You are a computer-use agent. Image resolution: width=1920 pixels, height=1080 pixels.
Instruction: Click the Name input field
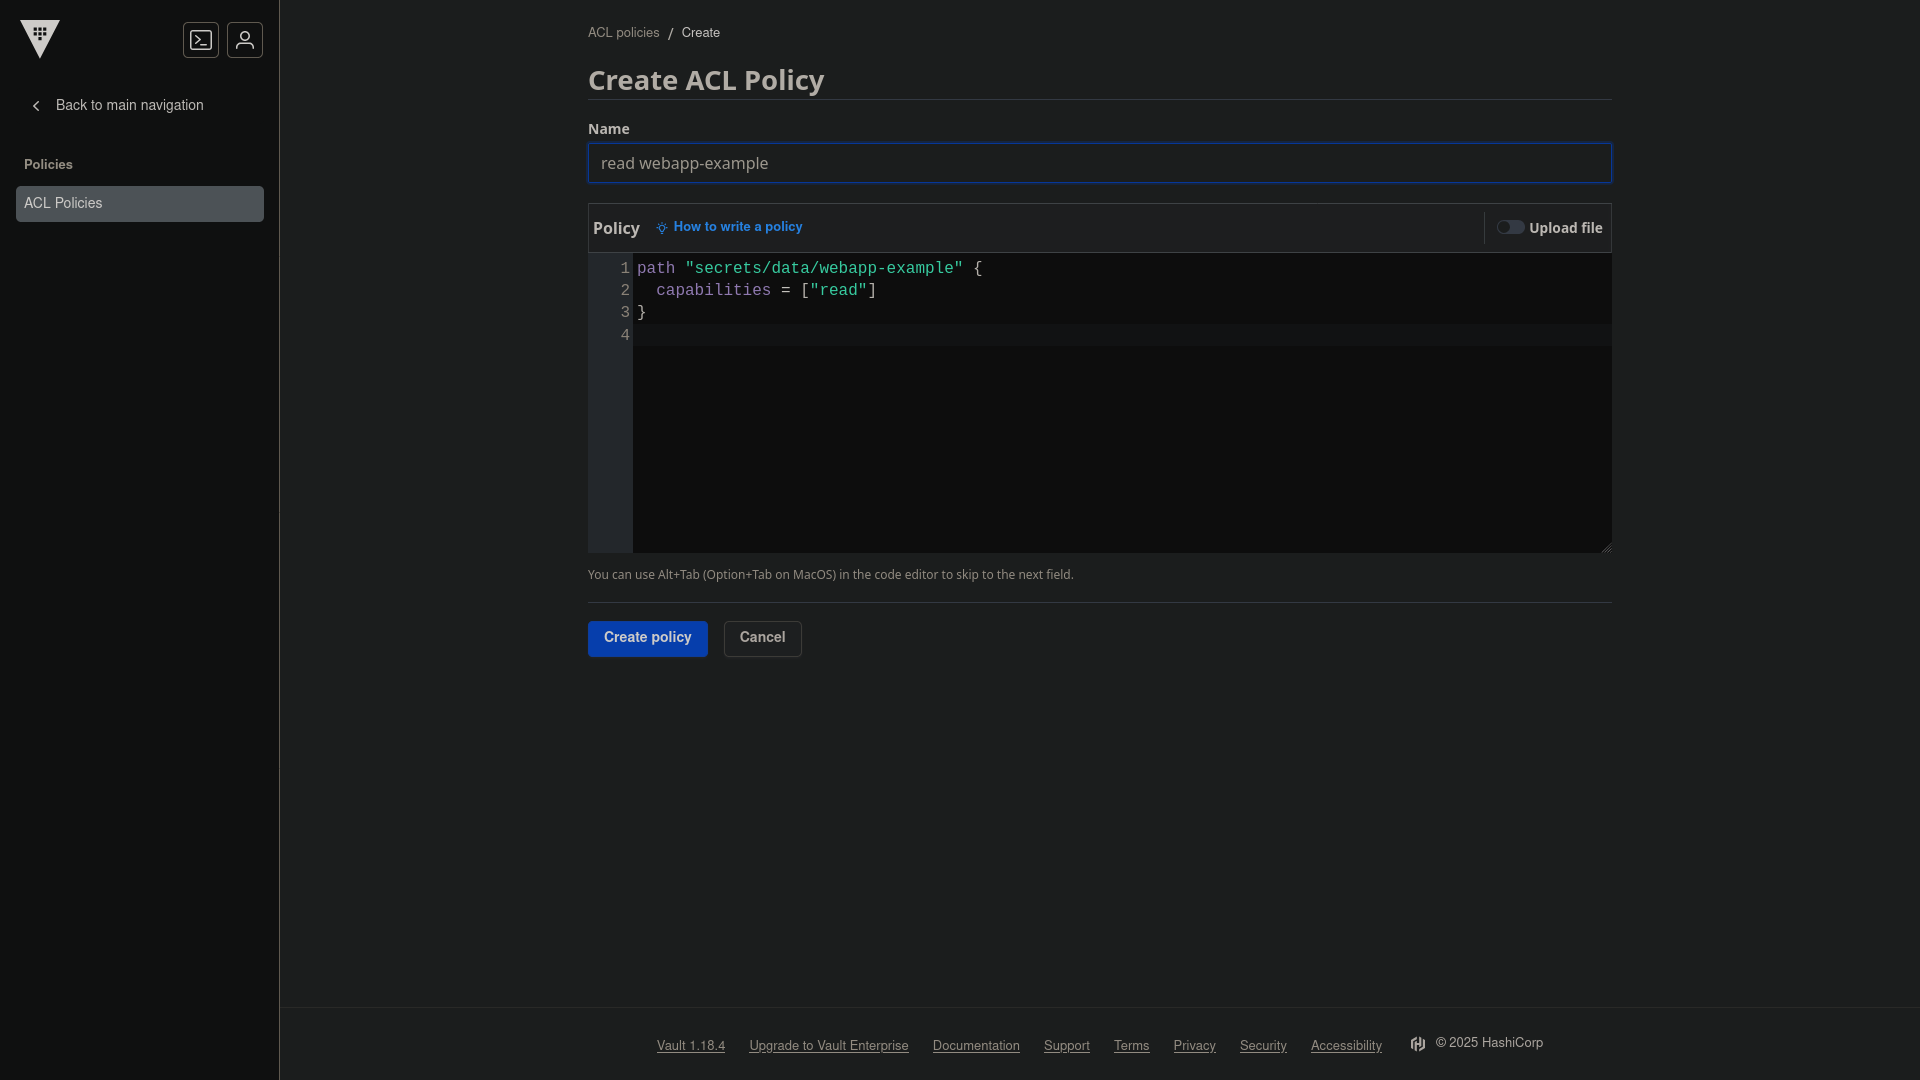point(1098,163)
